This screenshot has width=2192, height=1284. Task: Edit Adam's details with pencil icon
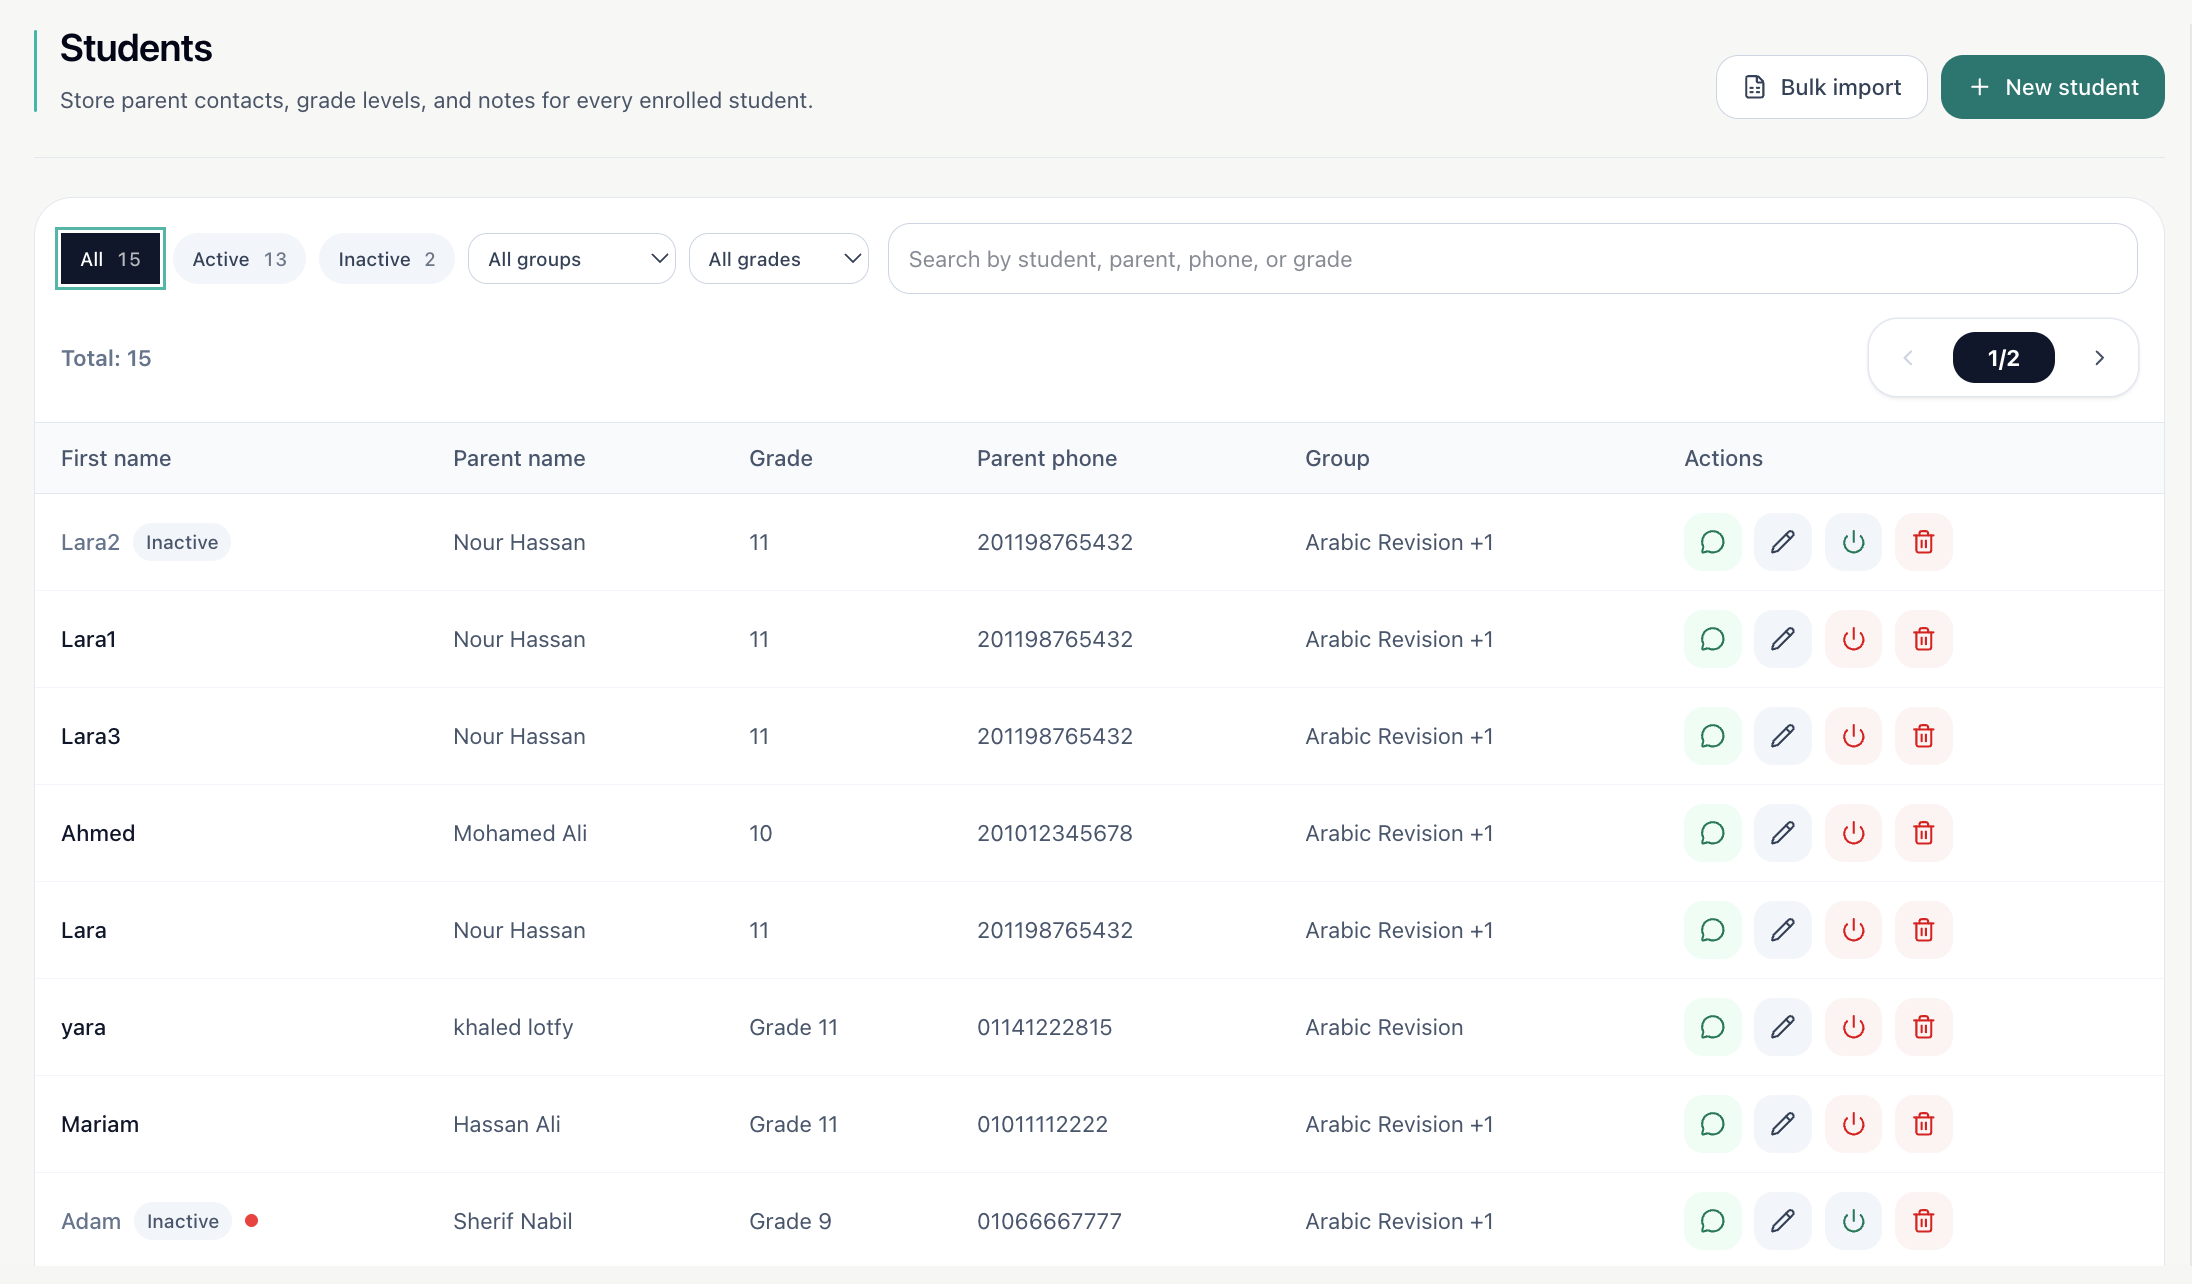(1782, 1221)
